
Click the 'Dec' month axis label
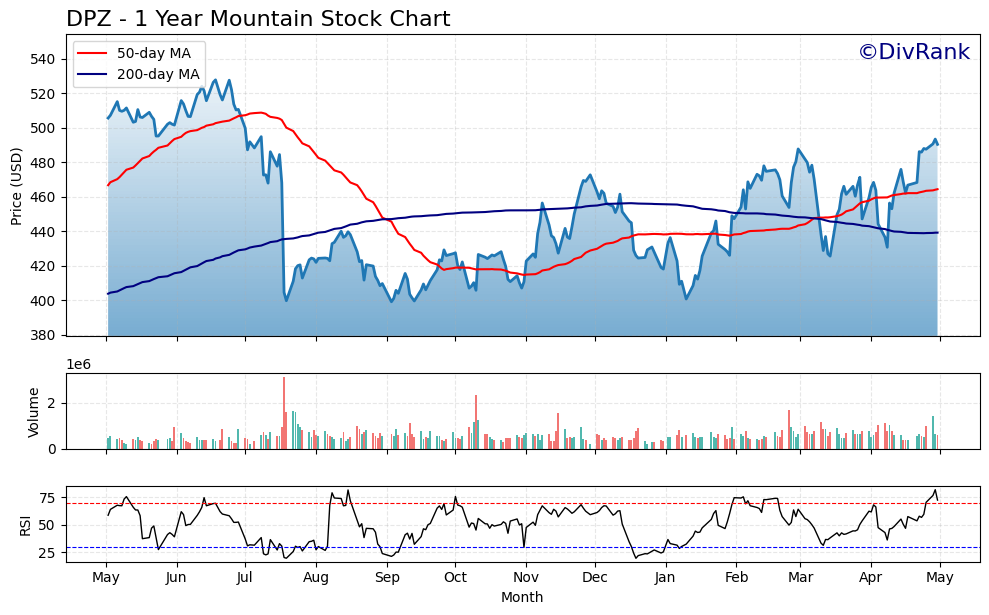click(x=595, y=578)
